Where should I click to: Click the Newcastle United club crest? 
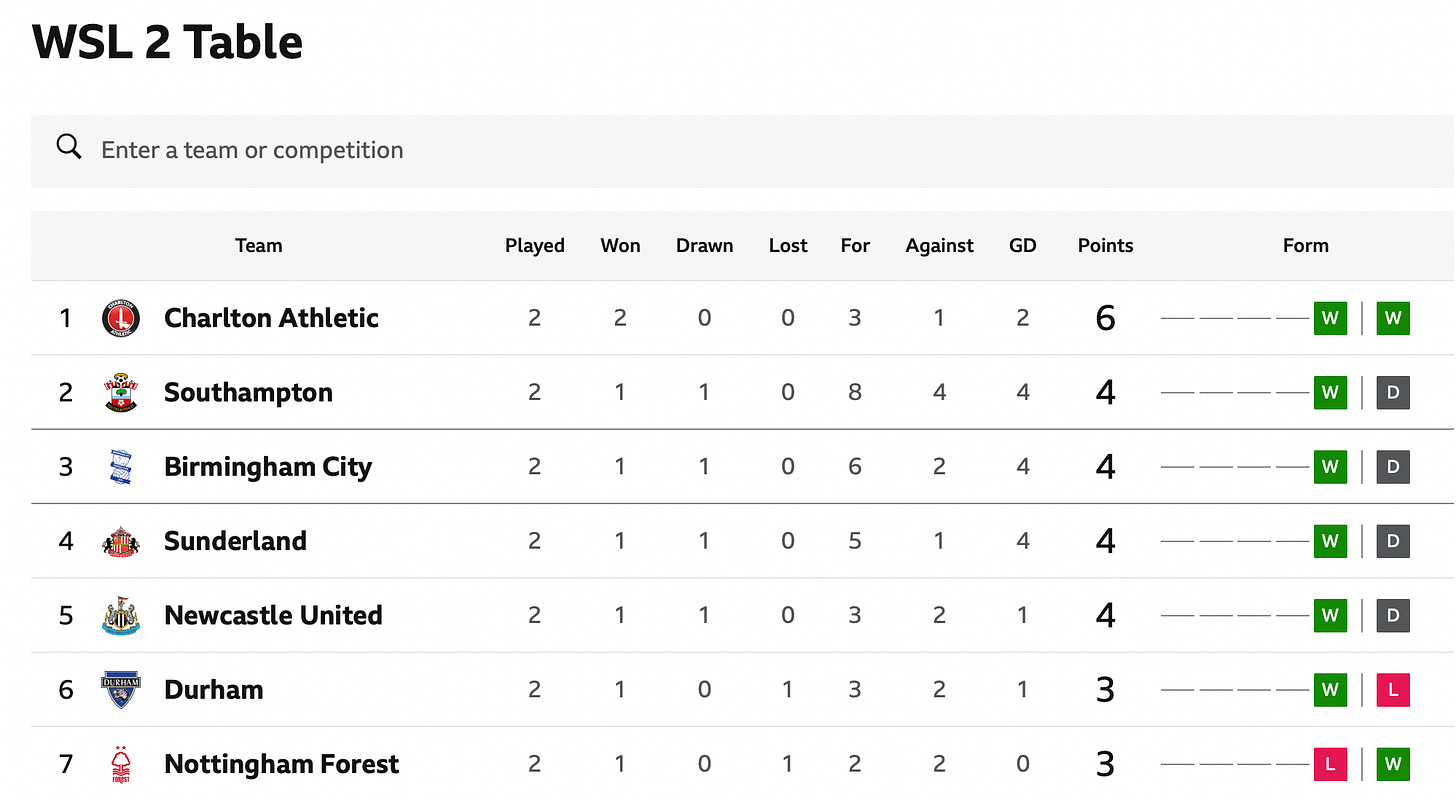tap(121, 615)
